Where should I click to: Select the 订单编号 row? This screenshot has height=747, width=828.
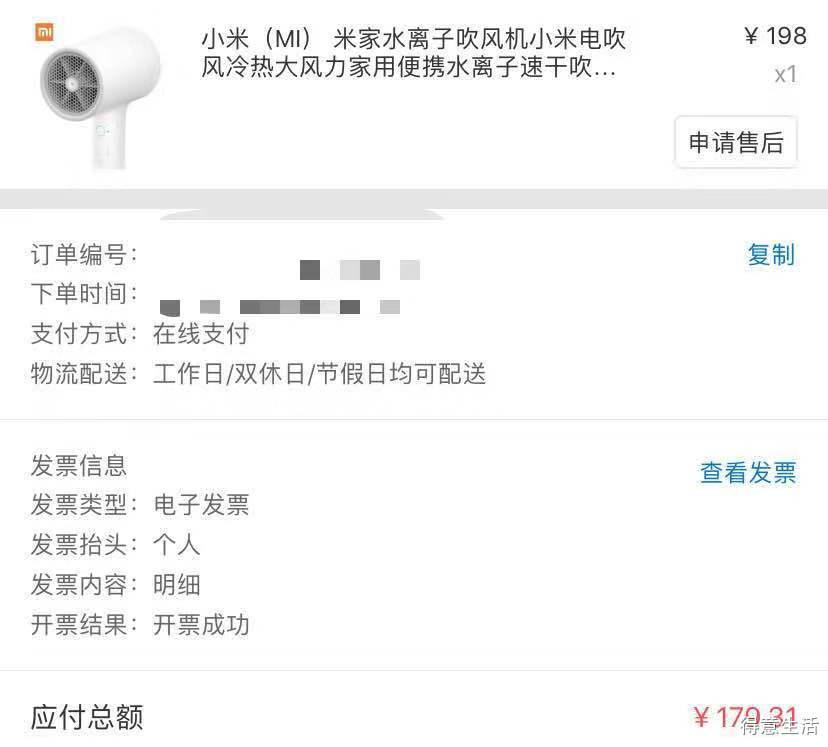pyautogui.click(x=414, y=254)
